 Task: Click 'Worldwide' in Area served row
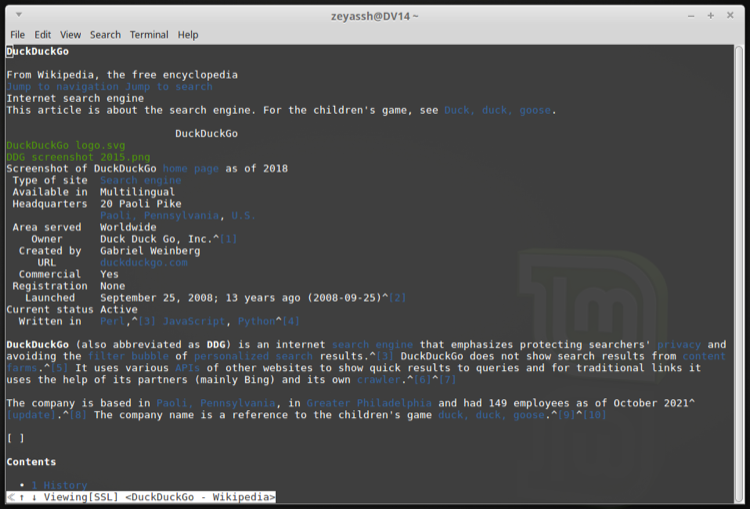coord(128,227)
